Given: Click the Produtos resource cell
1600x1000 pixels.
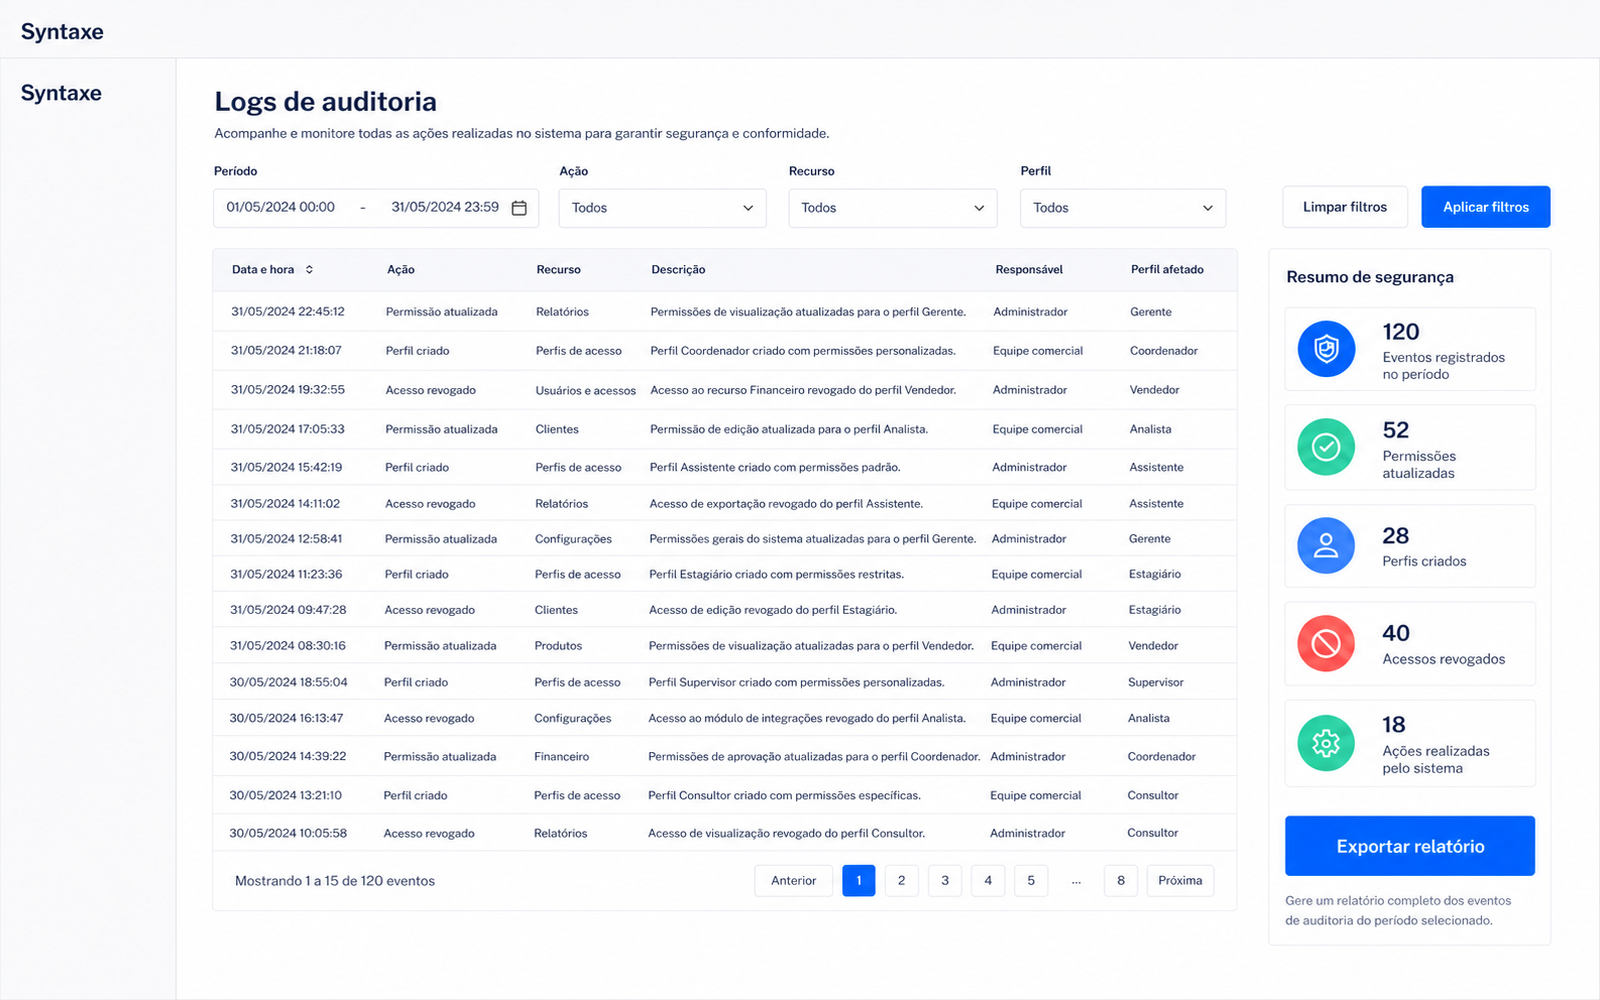Looking at the screenshot, I should tap(558, 646).
